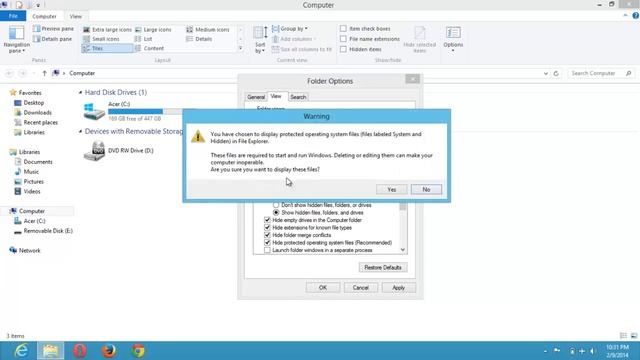Collapse the Hard Disk Drives group
Image resolution: width=640 pixels, height=360 pixels.
[x=80, y=92]
